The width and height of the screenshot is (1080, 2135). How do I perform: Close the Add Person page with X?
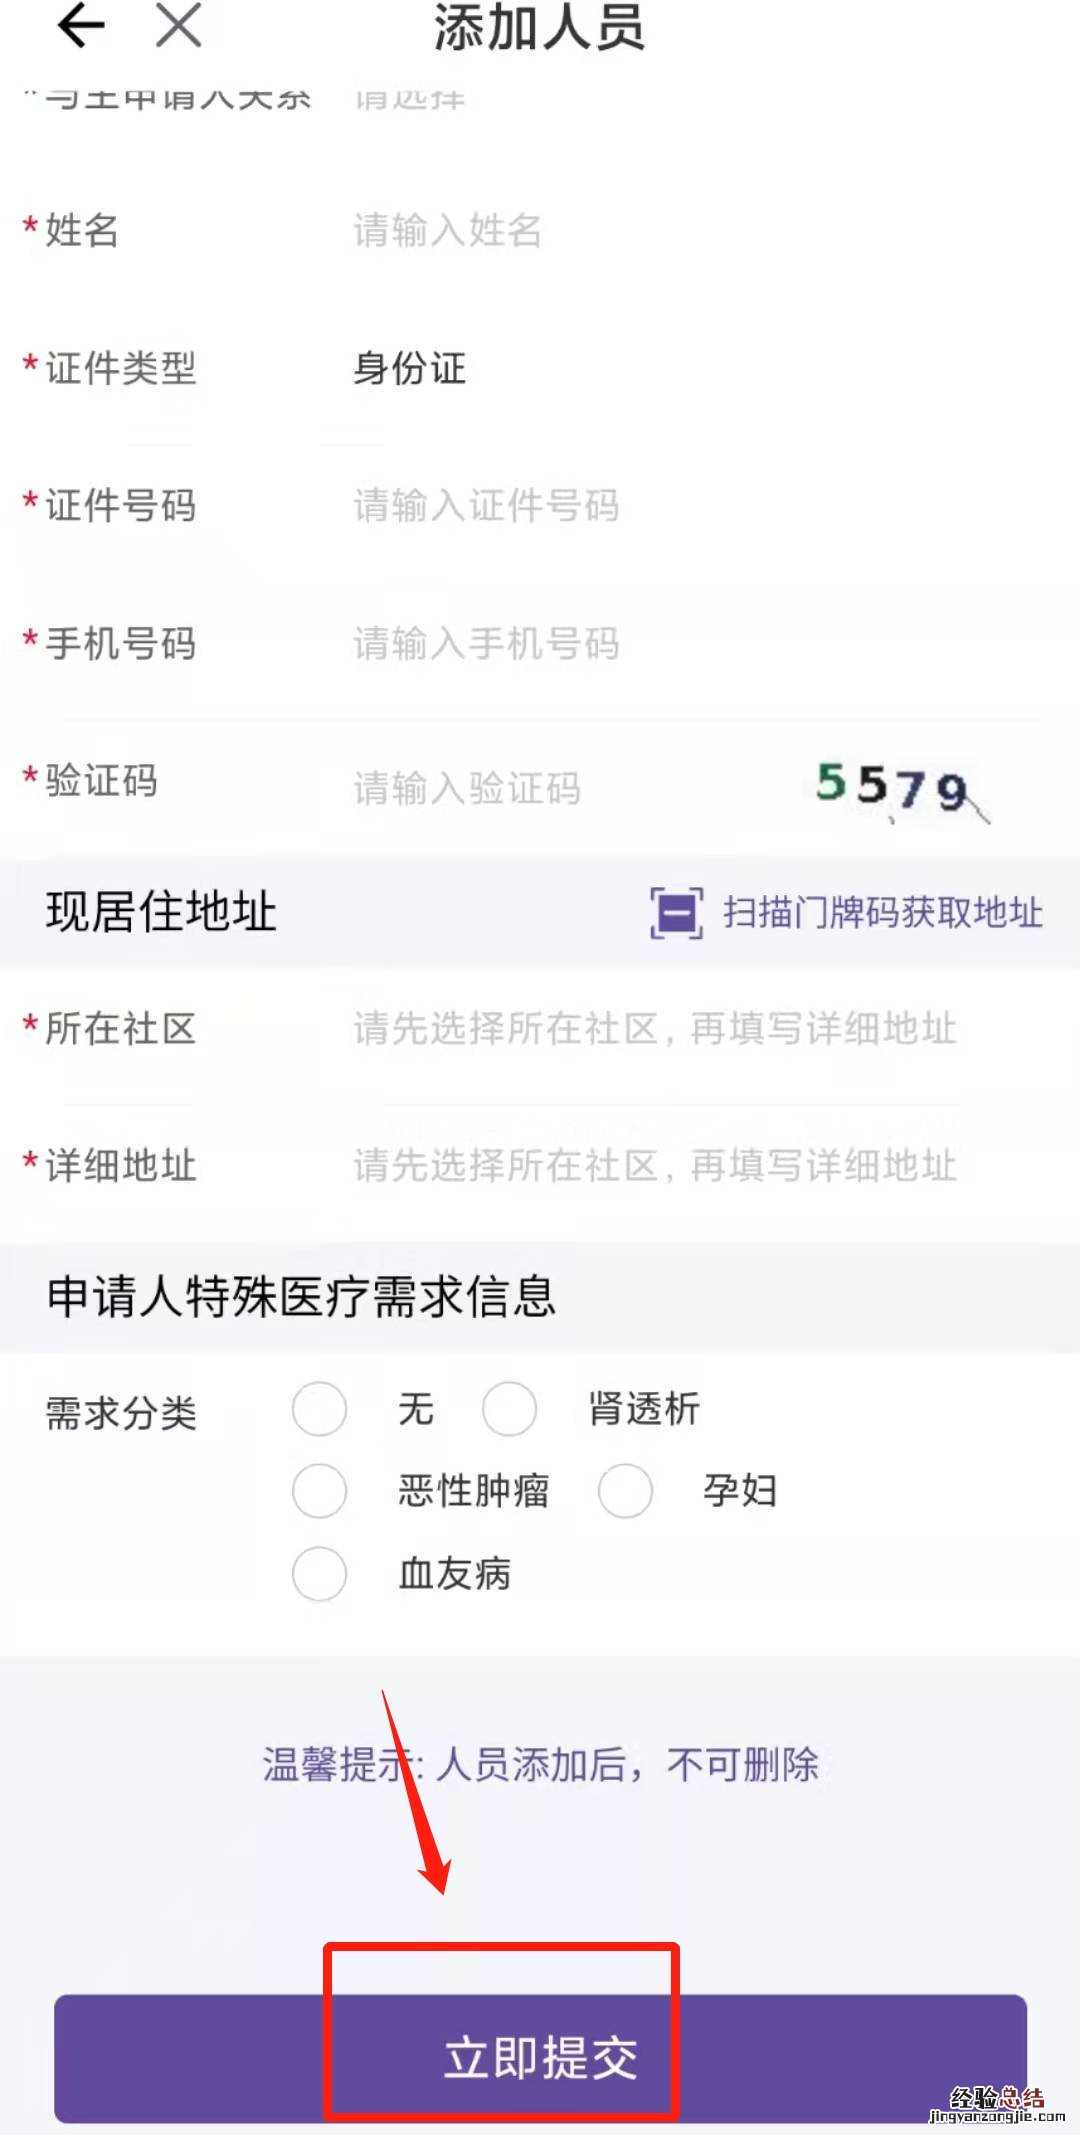click(179, 26)
